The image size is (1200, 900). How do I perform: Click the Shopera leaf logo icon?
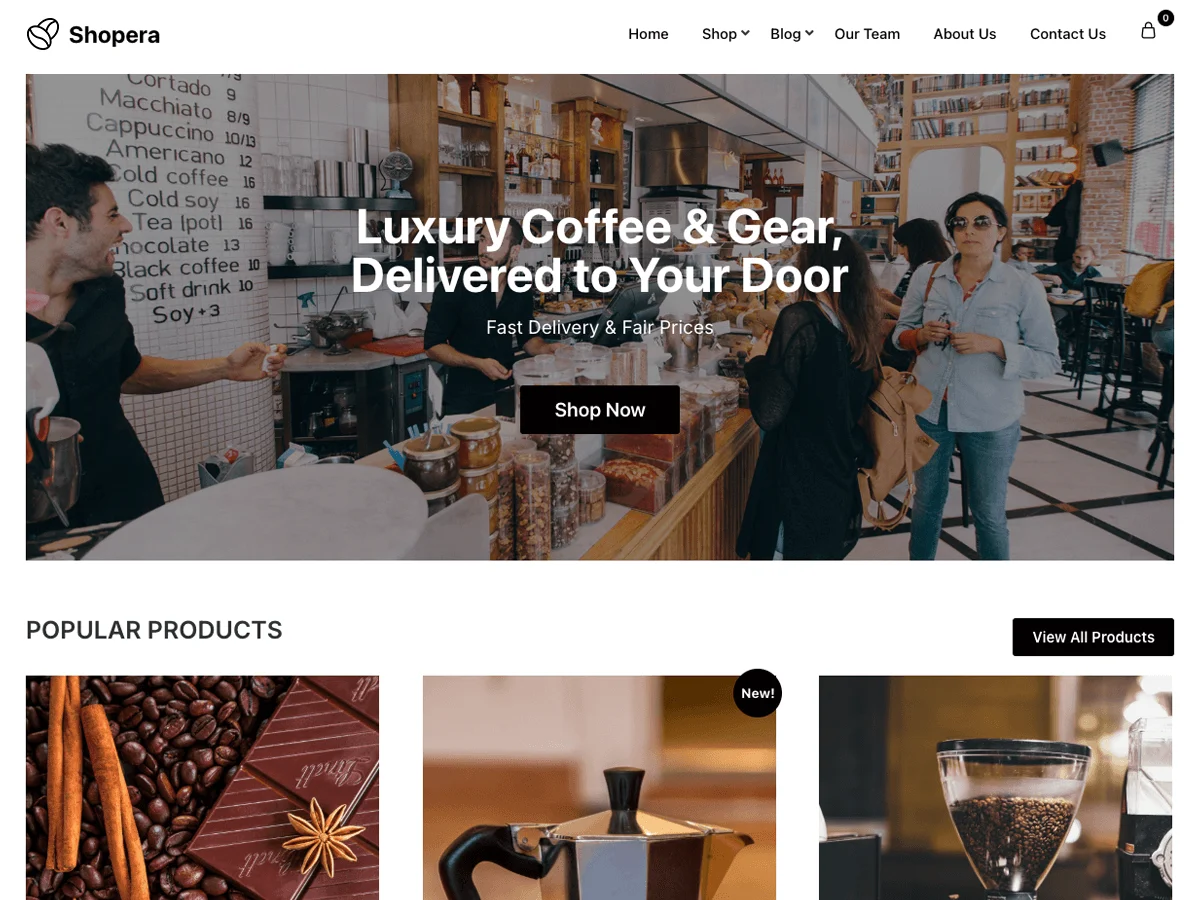coord(43,34)
